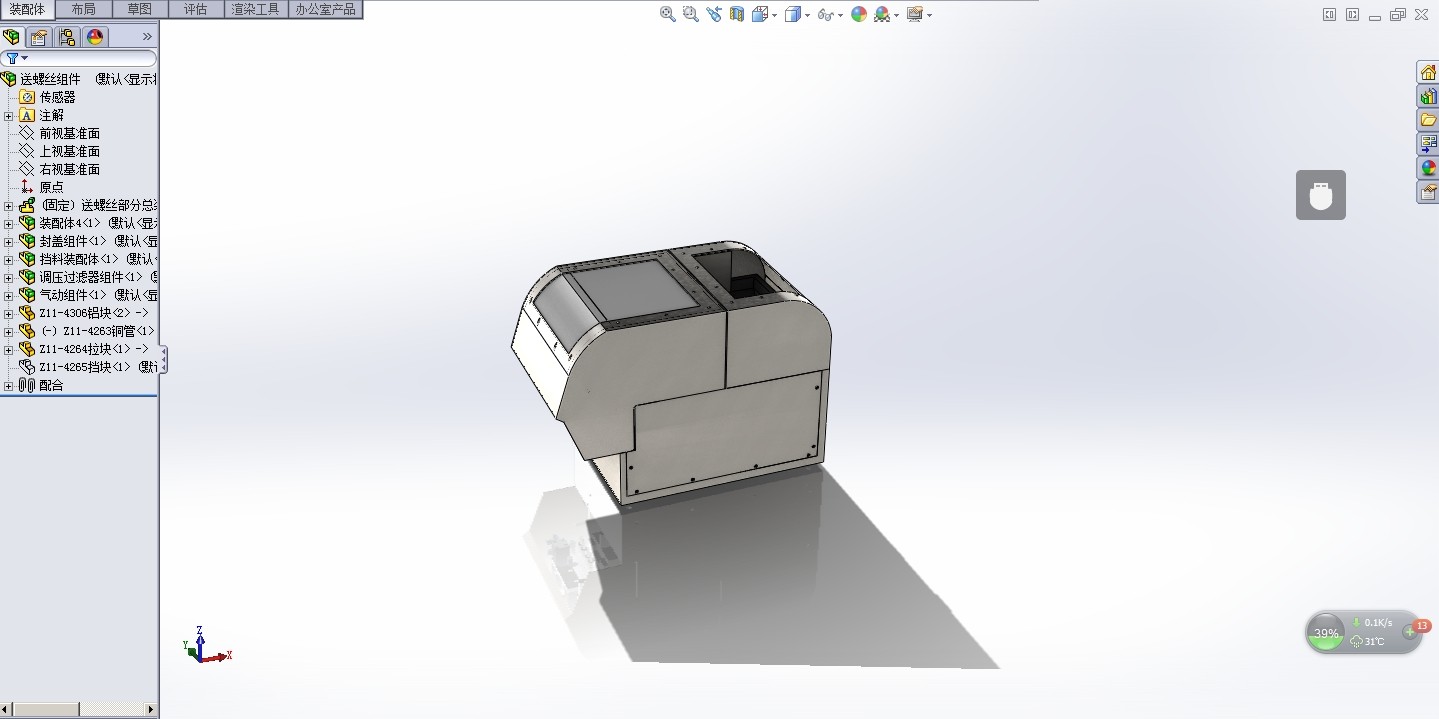Toggle Hide/Show Items eyeglasses tool

click(827, 14)
